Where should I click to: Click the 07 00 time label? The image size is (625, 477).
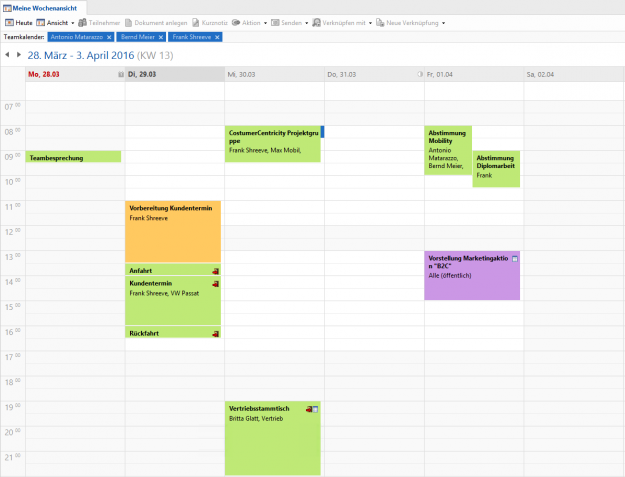point(12,106)
